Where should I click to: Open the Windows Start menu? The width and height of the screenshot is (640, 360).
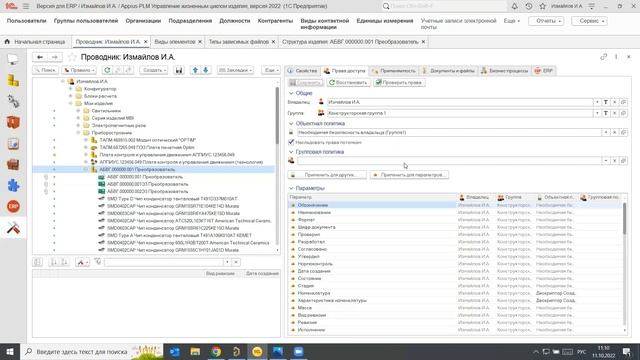[x=10, y=352]
